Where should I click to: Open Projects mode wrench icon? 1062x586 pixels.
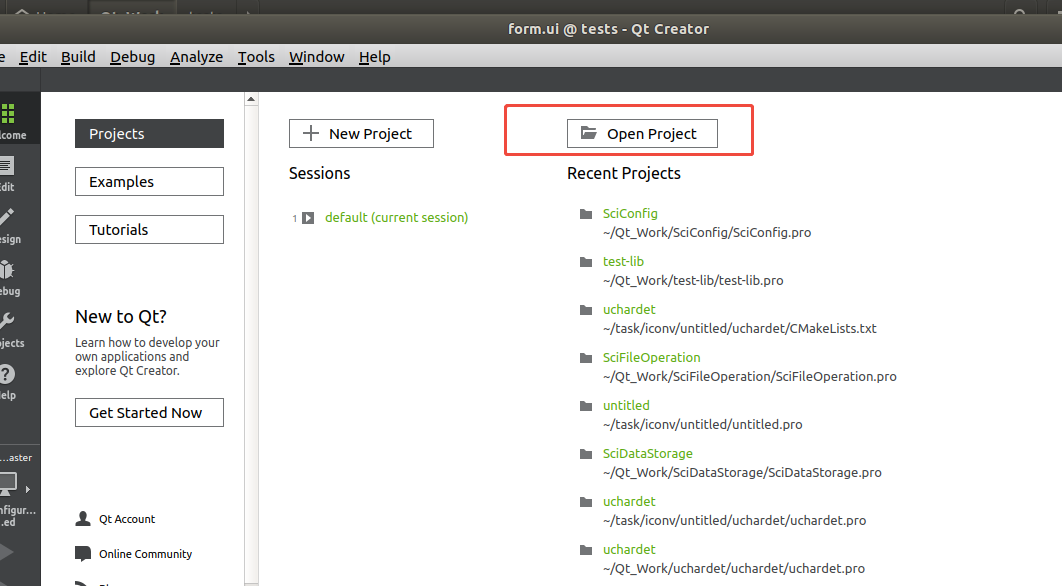(x=7, y=321)
